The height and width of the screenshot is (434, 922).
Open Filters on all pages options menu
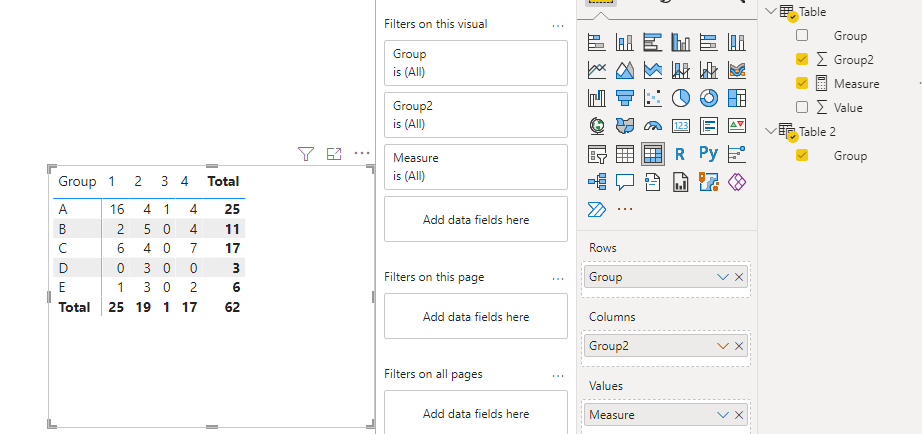pyautogui.click(x=558, y=375)
